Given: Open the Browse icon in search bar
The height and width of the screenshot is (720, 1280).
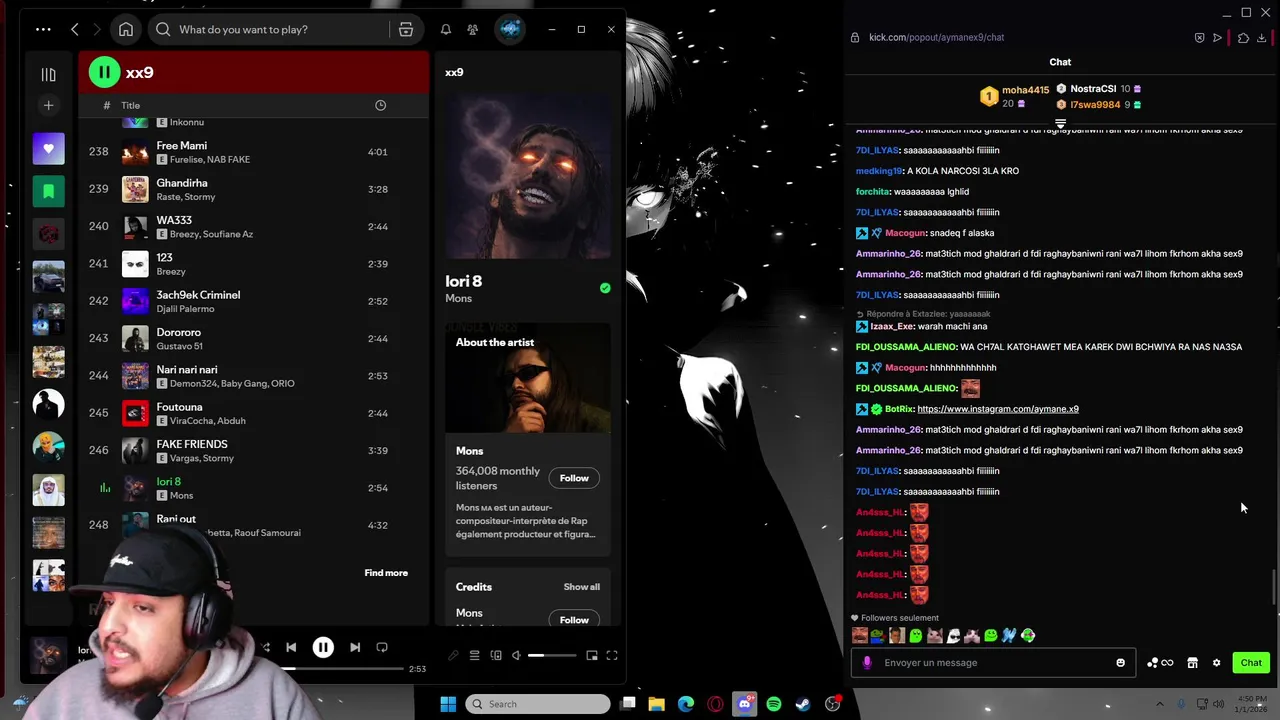Looking at the screenshot, I should (405, 29).
